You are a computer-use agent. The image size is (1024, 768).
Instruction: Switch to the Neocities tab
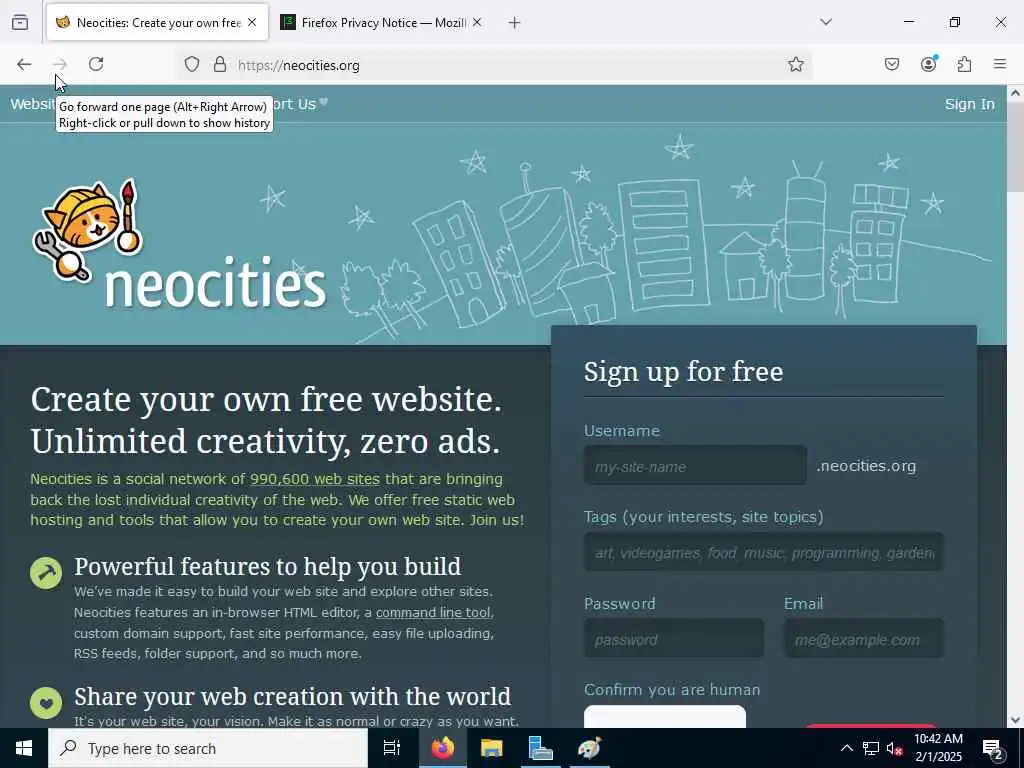[x=157, y=22]
